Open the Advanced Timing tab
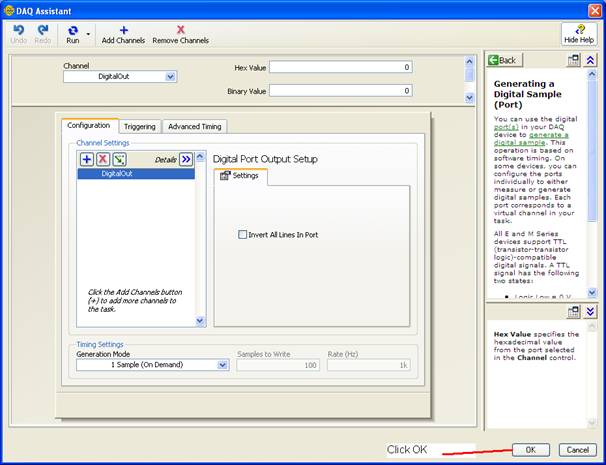The image size is (606, 465). click(195, 126)
